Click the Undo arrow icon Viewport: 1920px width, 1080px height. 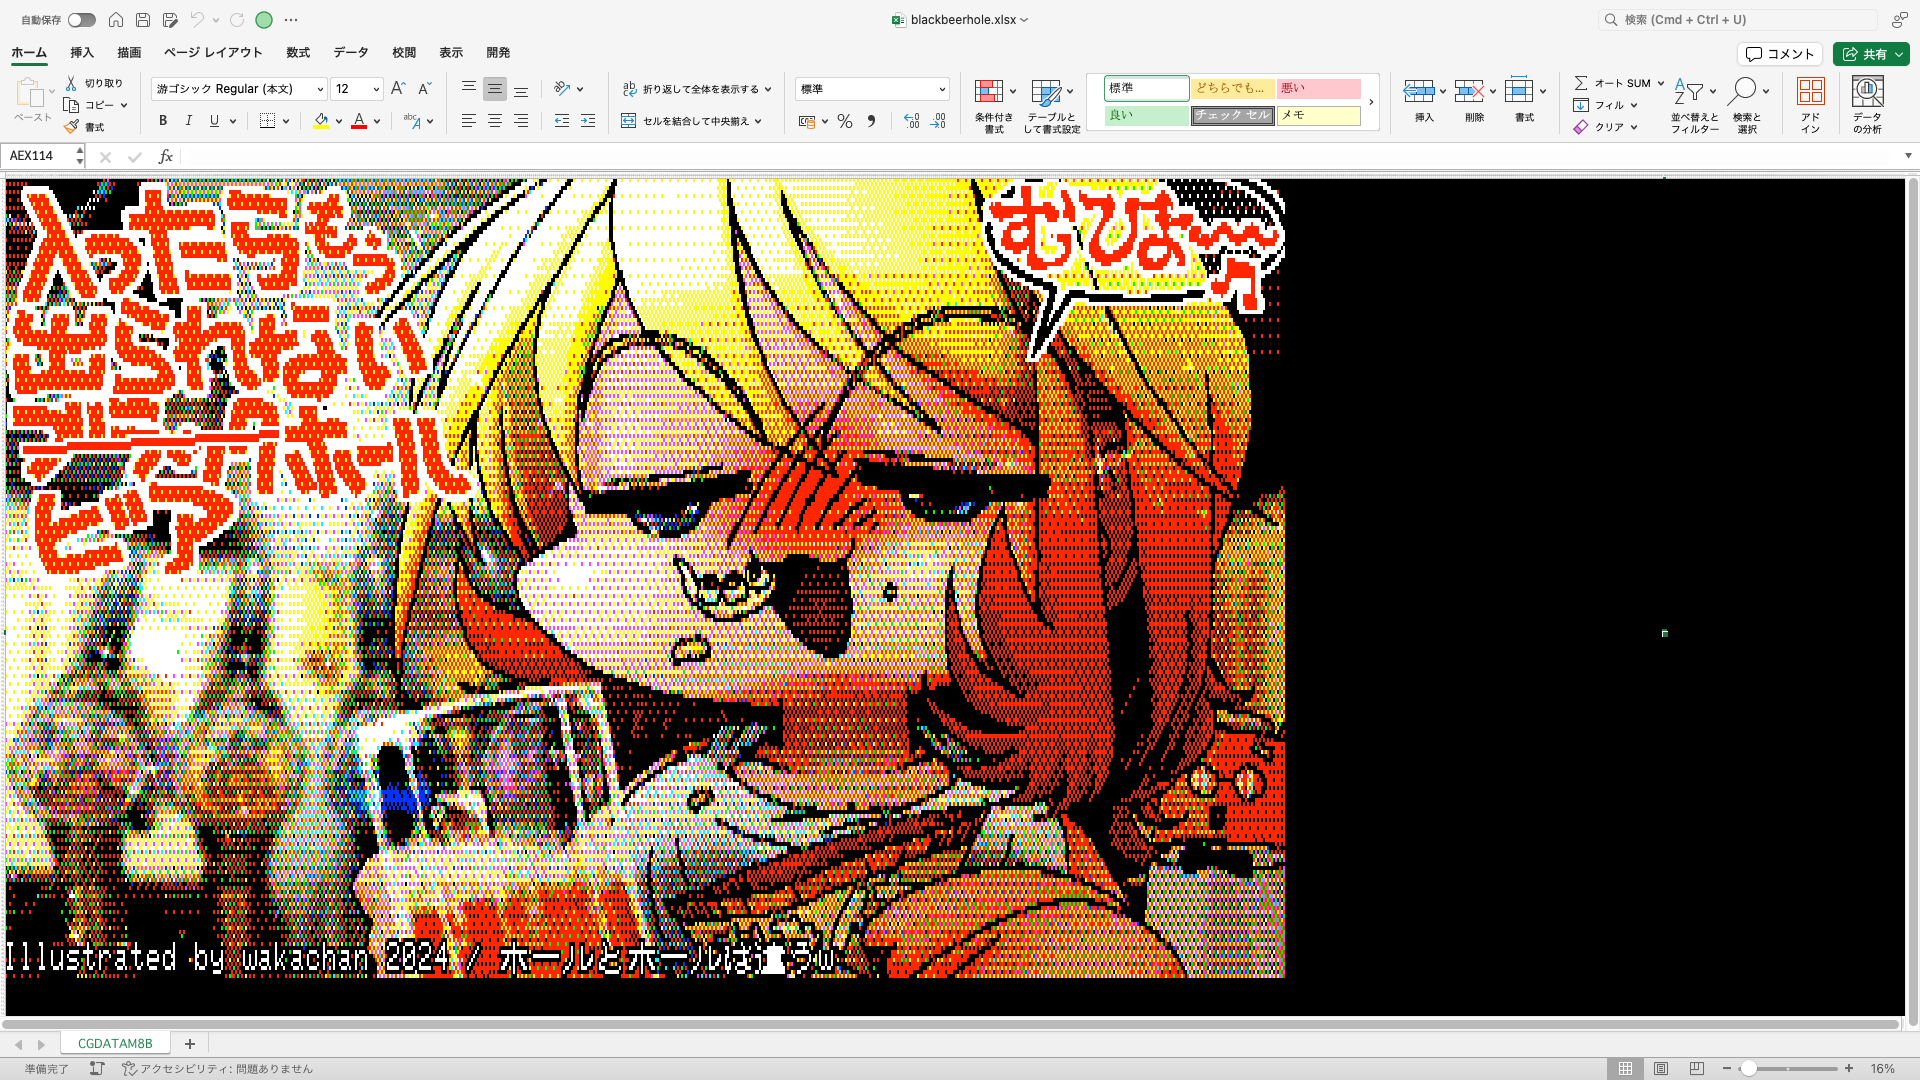click(x=197, y=20)
